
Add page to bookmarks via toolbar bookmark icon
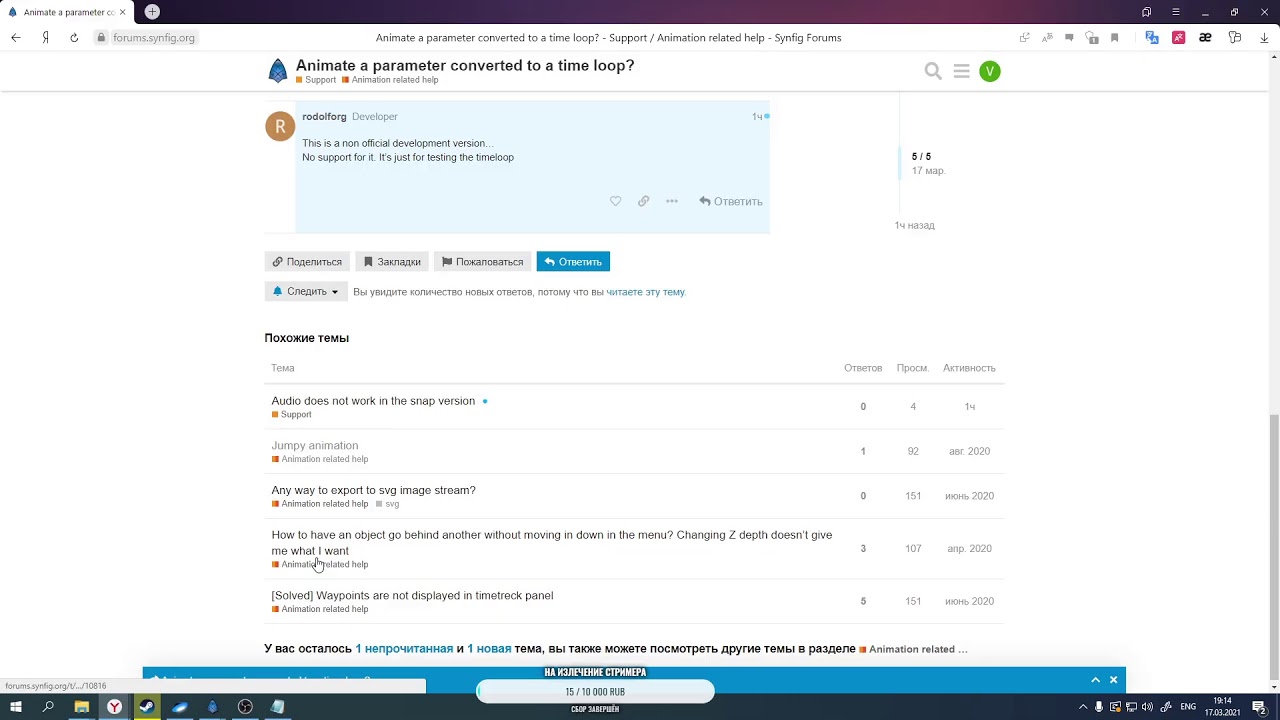[x=1114, y=37]
